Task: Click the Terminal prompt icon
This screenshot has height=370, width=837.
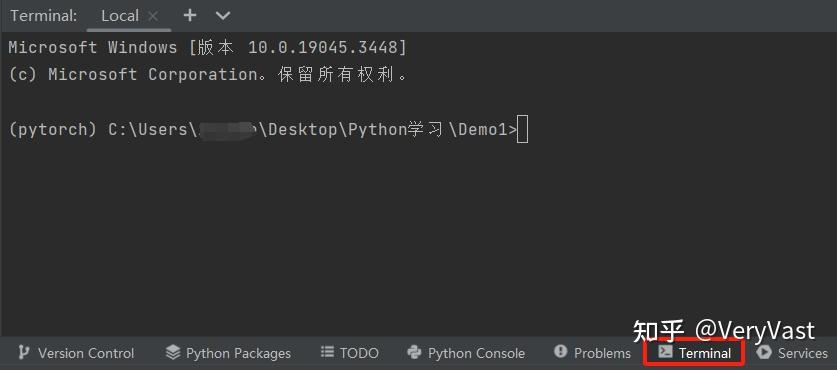Action: (x=665, y=351)
